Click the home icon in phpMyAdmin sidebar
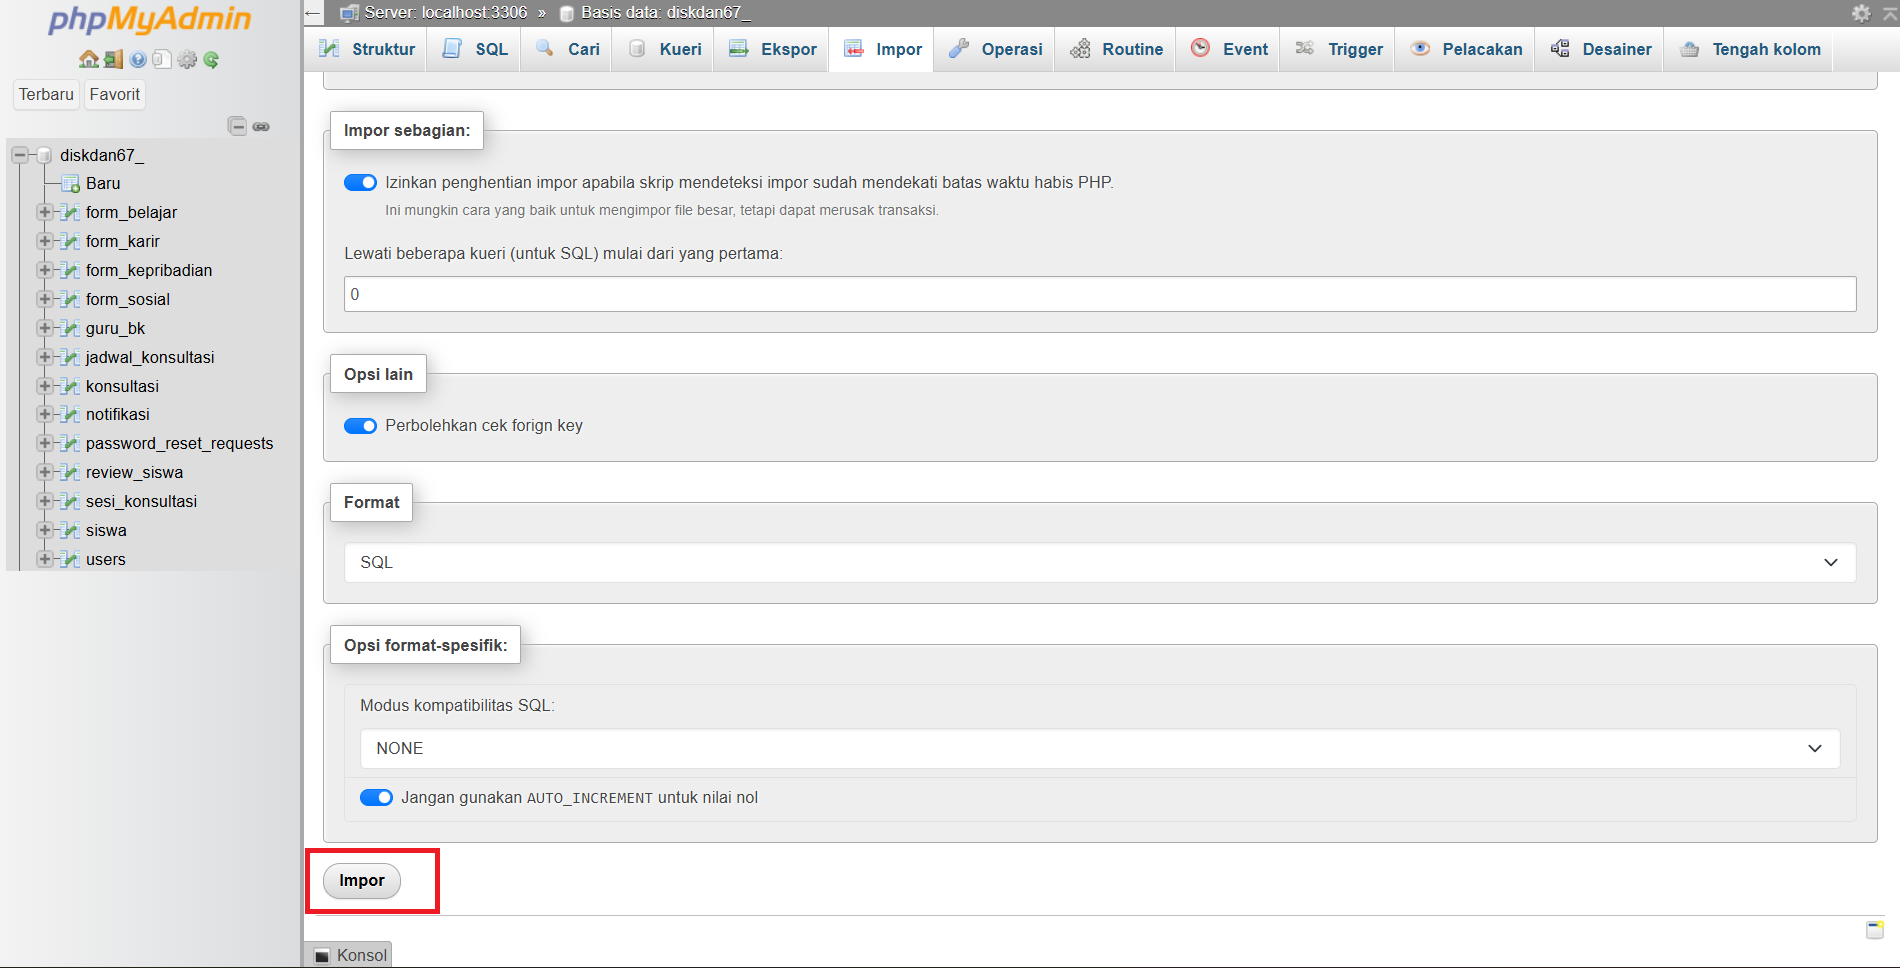 click(88, 60)
